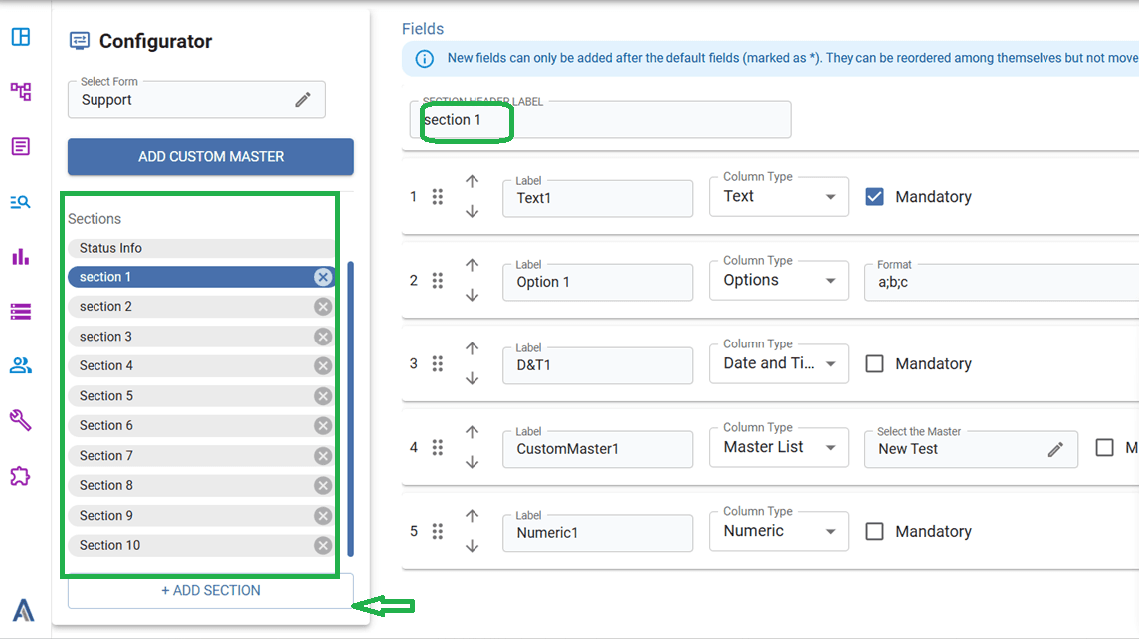Move CustomMaster1 field up with arrow
Viewport: 1139px width, 639px height.
[472, 432]
